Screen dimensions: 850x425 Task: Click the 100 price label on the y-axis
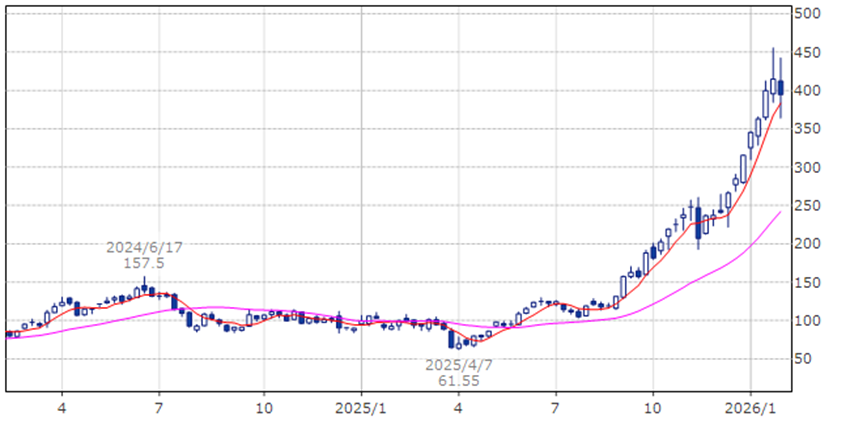[x=807, y=321]
